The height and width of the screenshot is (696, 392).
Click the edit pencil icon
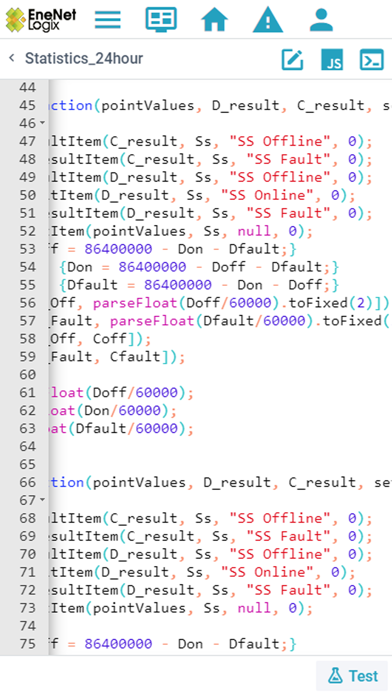(293, 59)
